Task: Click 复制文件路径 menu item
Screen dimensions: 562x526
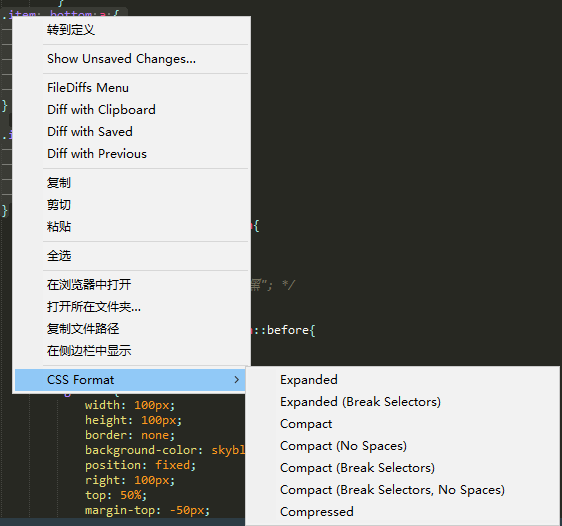Action: pyautogui.click(x=131, y=329)
